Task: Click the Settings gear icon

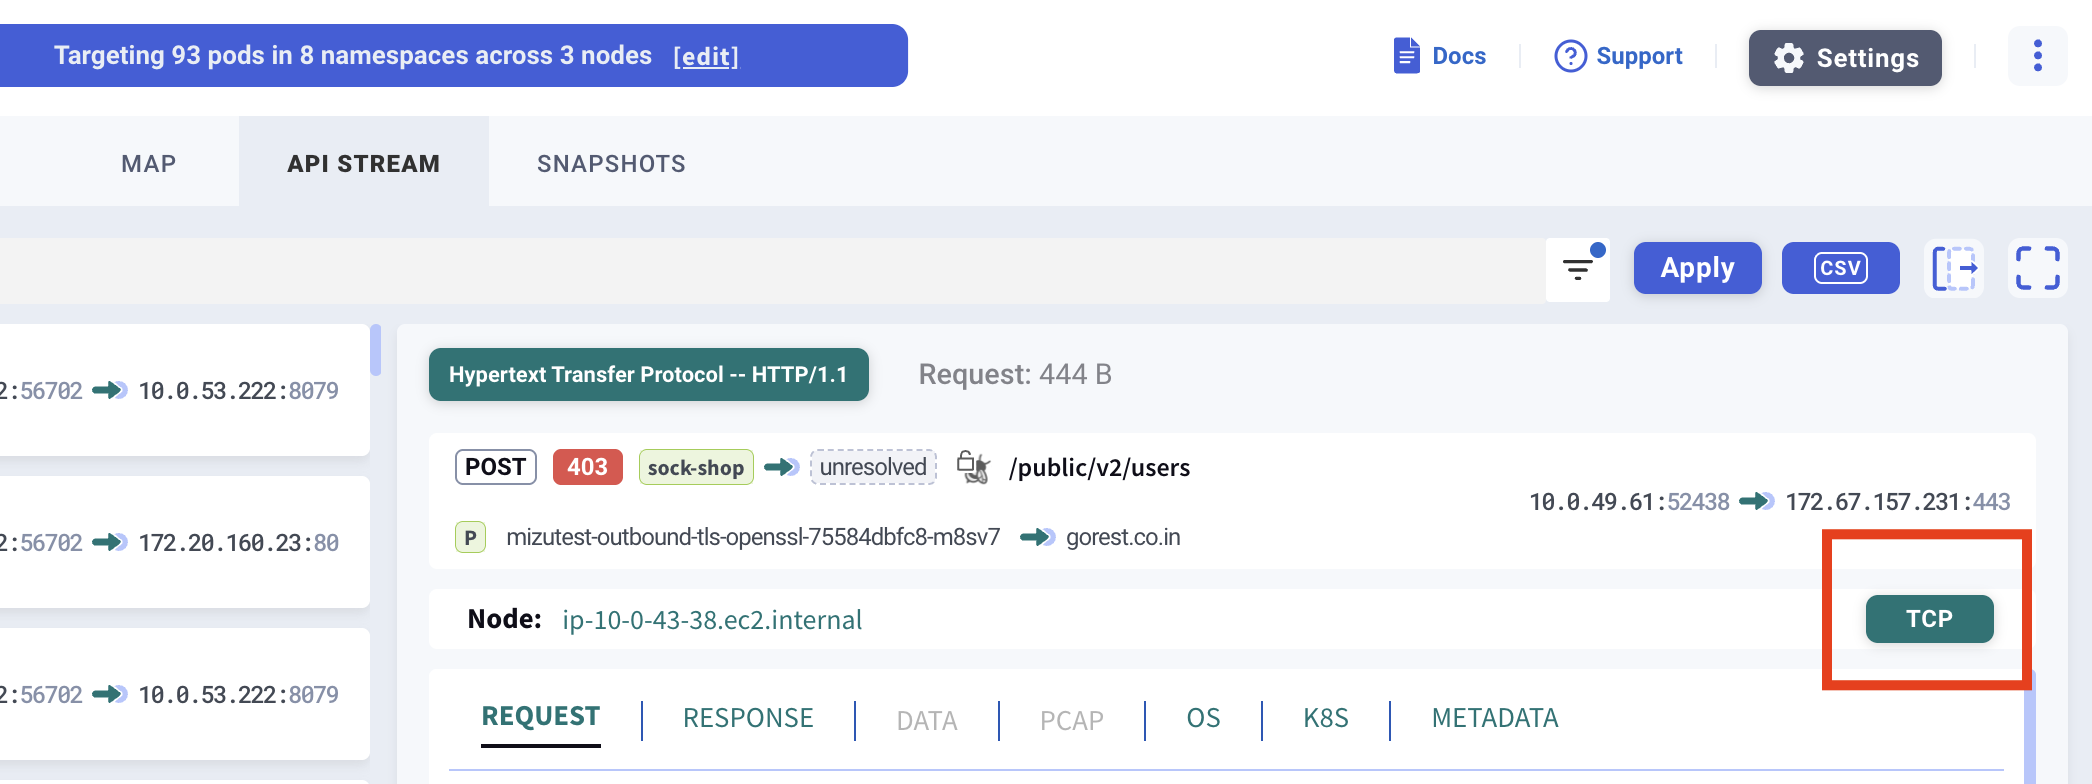Action: click(1789, 58)
